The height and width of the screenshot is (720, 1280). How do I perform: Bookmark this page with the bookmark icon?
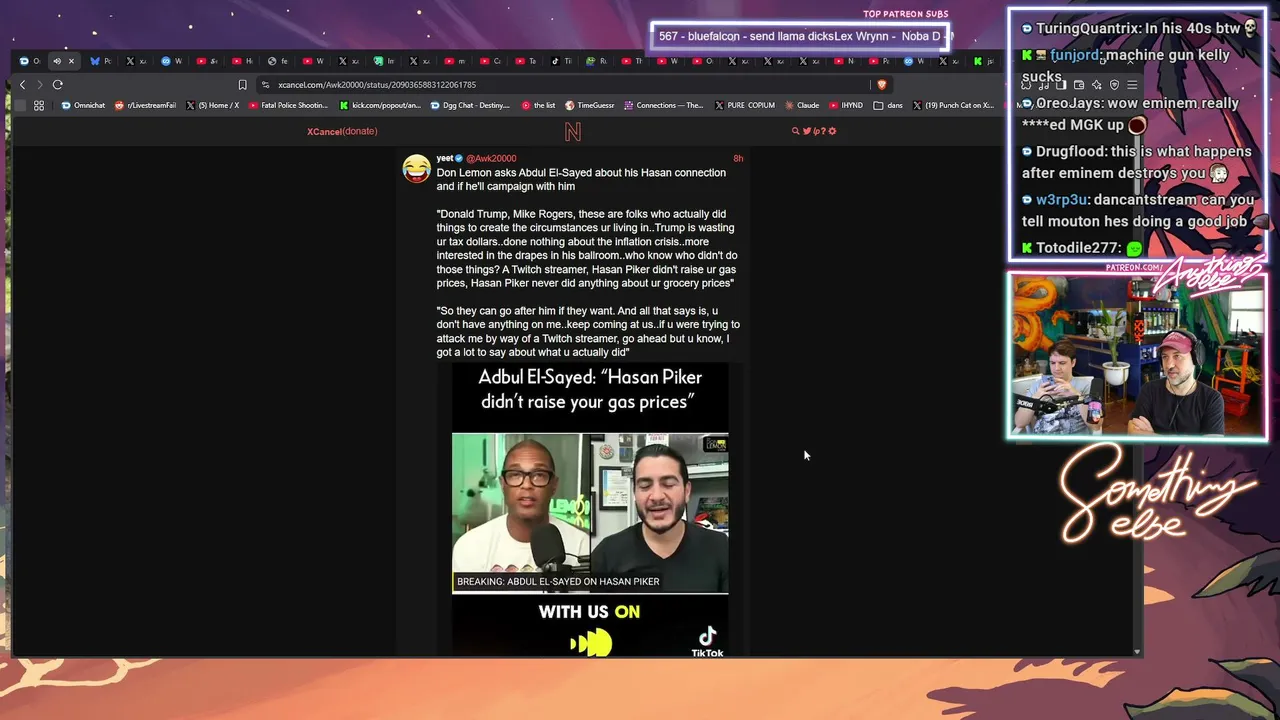(242, 85)
